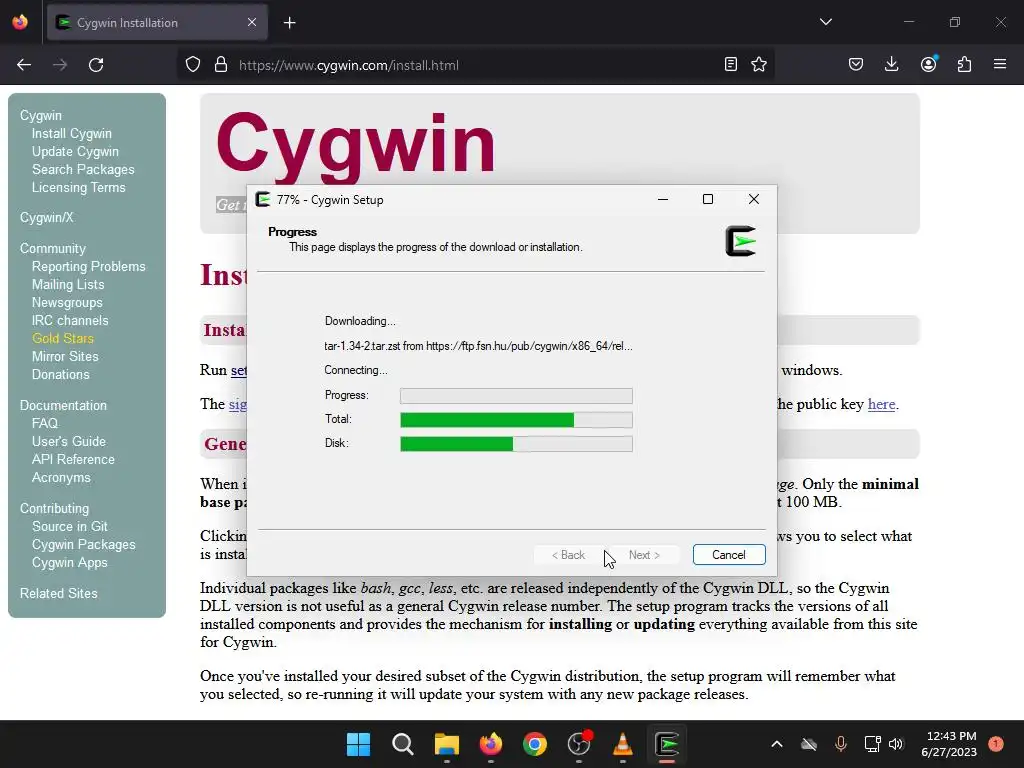This screenshot has width=1024, height=768.
Task: Open the Firefox hamburger menu
Action: click(x=1000, y=64)
